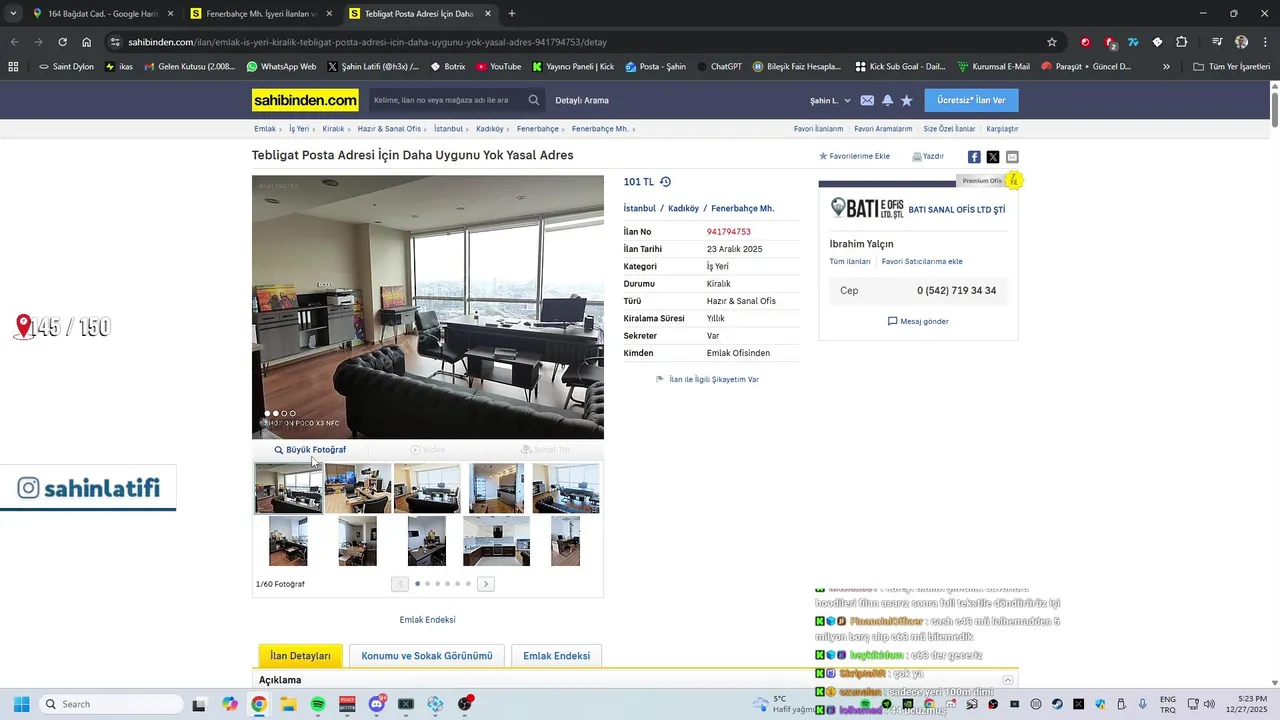Open the Detaylı Arama link
Image resolution: width=1280 pixels, height=720 pixels.
(582, 100)
